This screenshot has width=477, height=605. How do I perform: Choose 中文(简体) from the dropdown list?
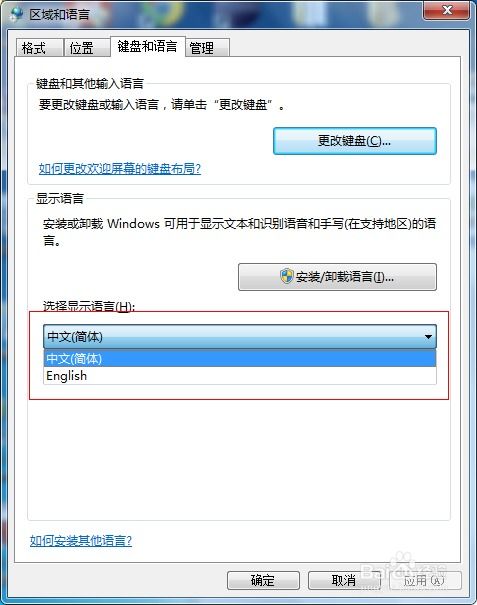click(240, 359)
